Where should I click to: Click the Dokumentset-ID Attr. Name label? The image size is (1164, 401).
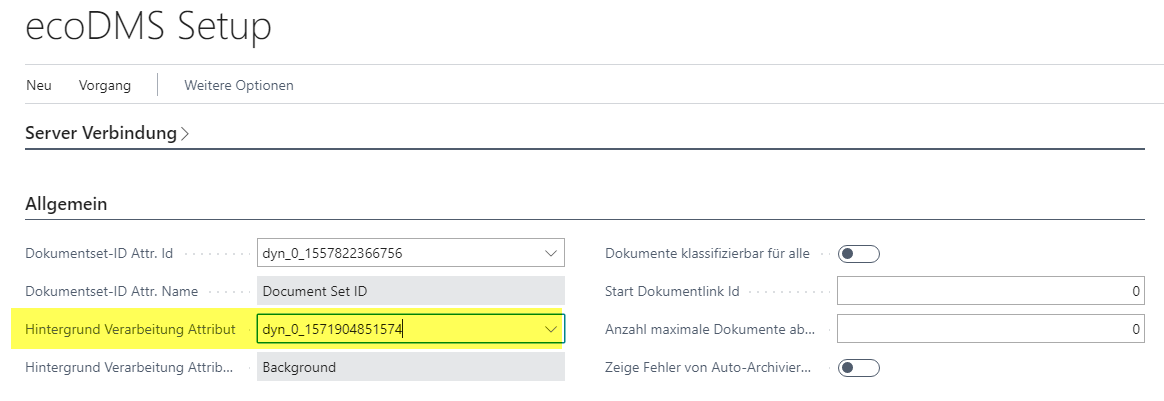[x=111, y=291]
